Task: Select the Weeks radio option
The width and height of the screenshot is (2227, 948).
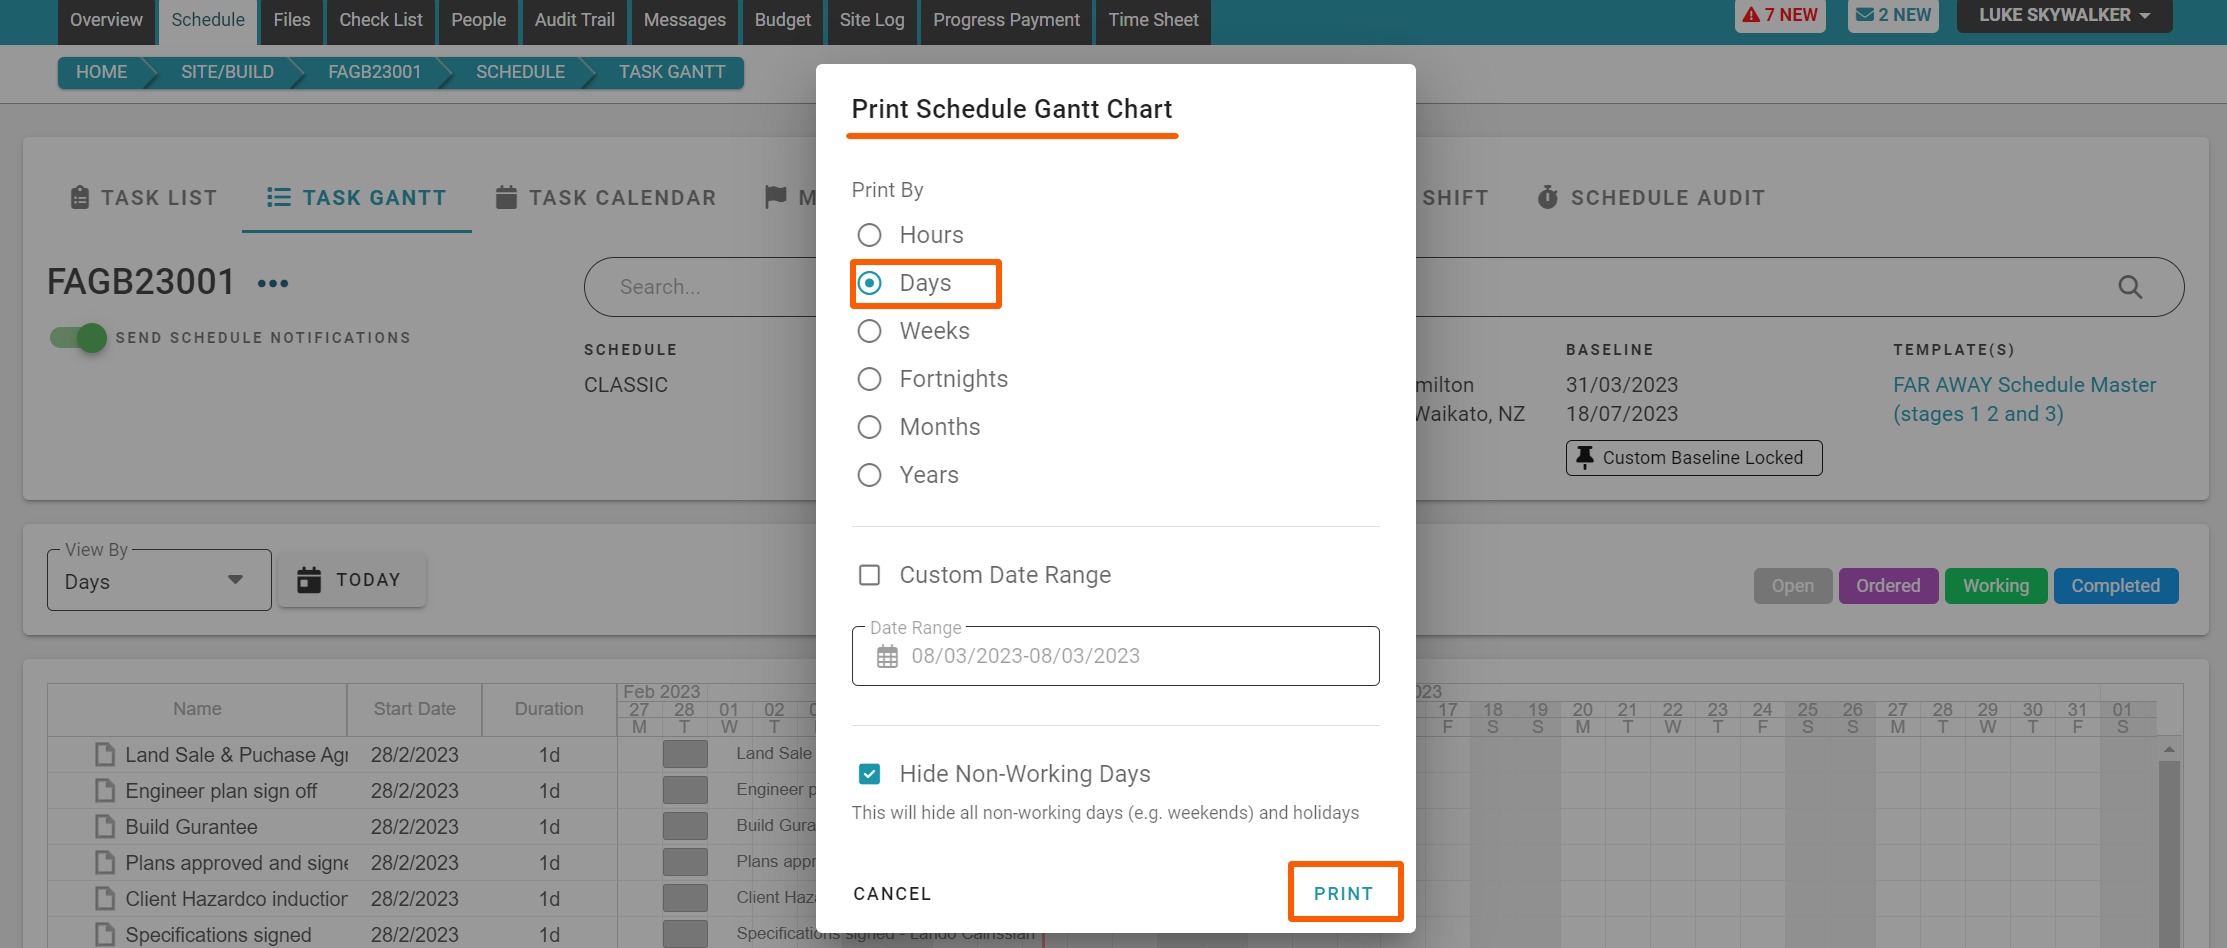Action: [870, 331]
